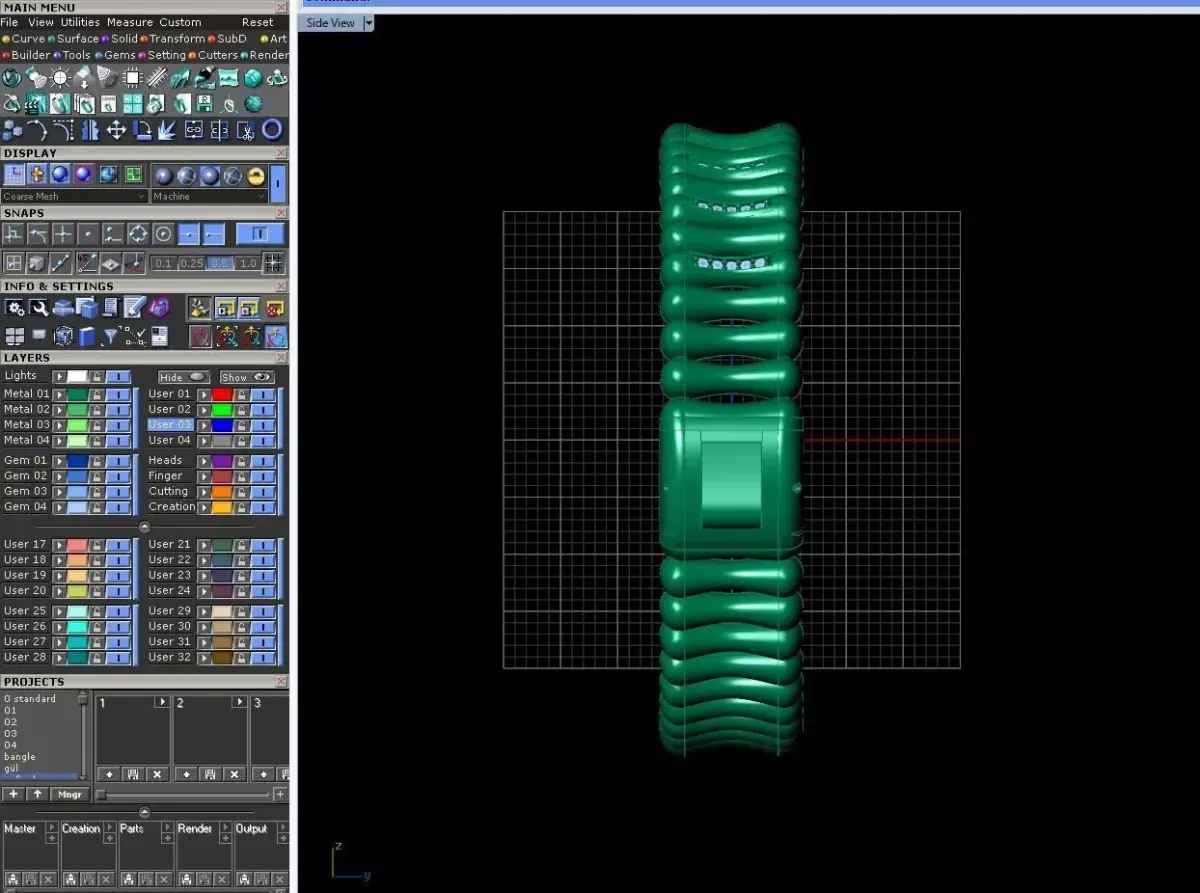
Task: Toggle the quadrant snap button
Action: pyautogui.click(x=138, y=234)
